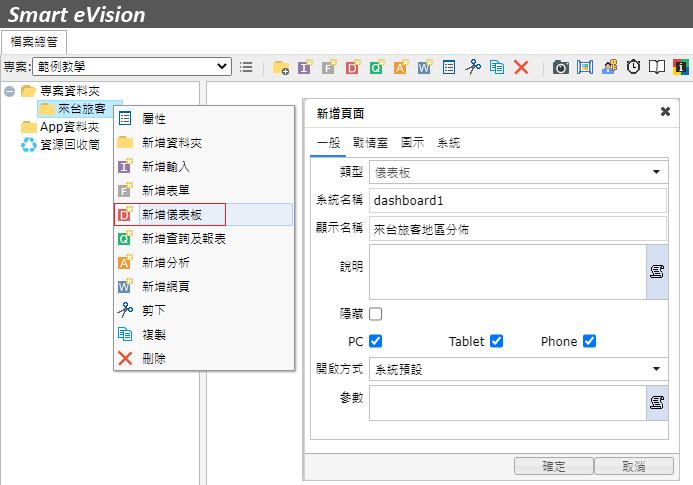Click the red X delete toolbar icon

[521, 67]
